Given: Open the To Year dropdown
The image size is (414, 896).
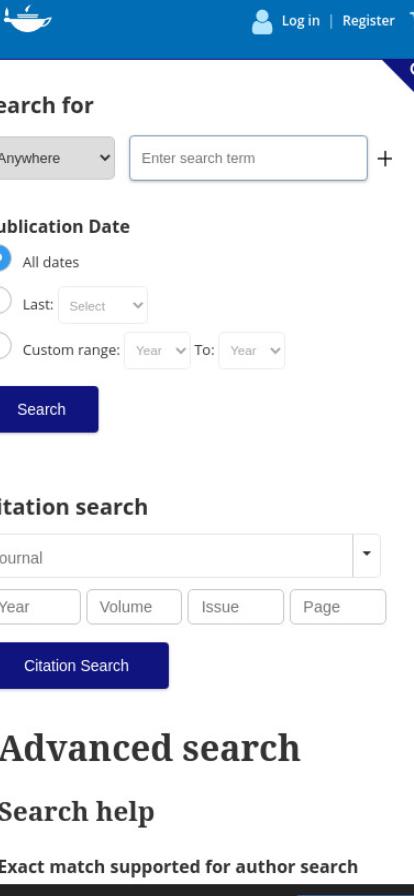Looking at the screenshot, I should pyautogui.click(x=252, y=350).
